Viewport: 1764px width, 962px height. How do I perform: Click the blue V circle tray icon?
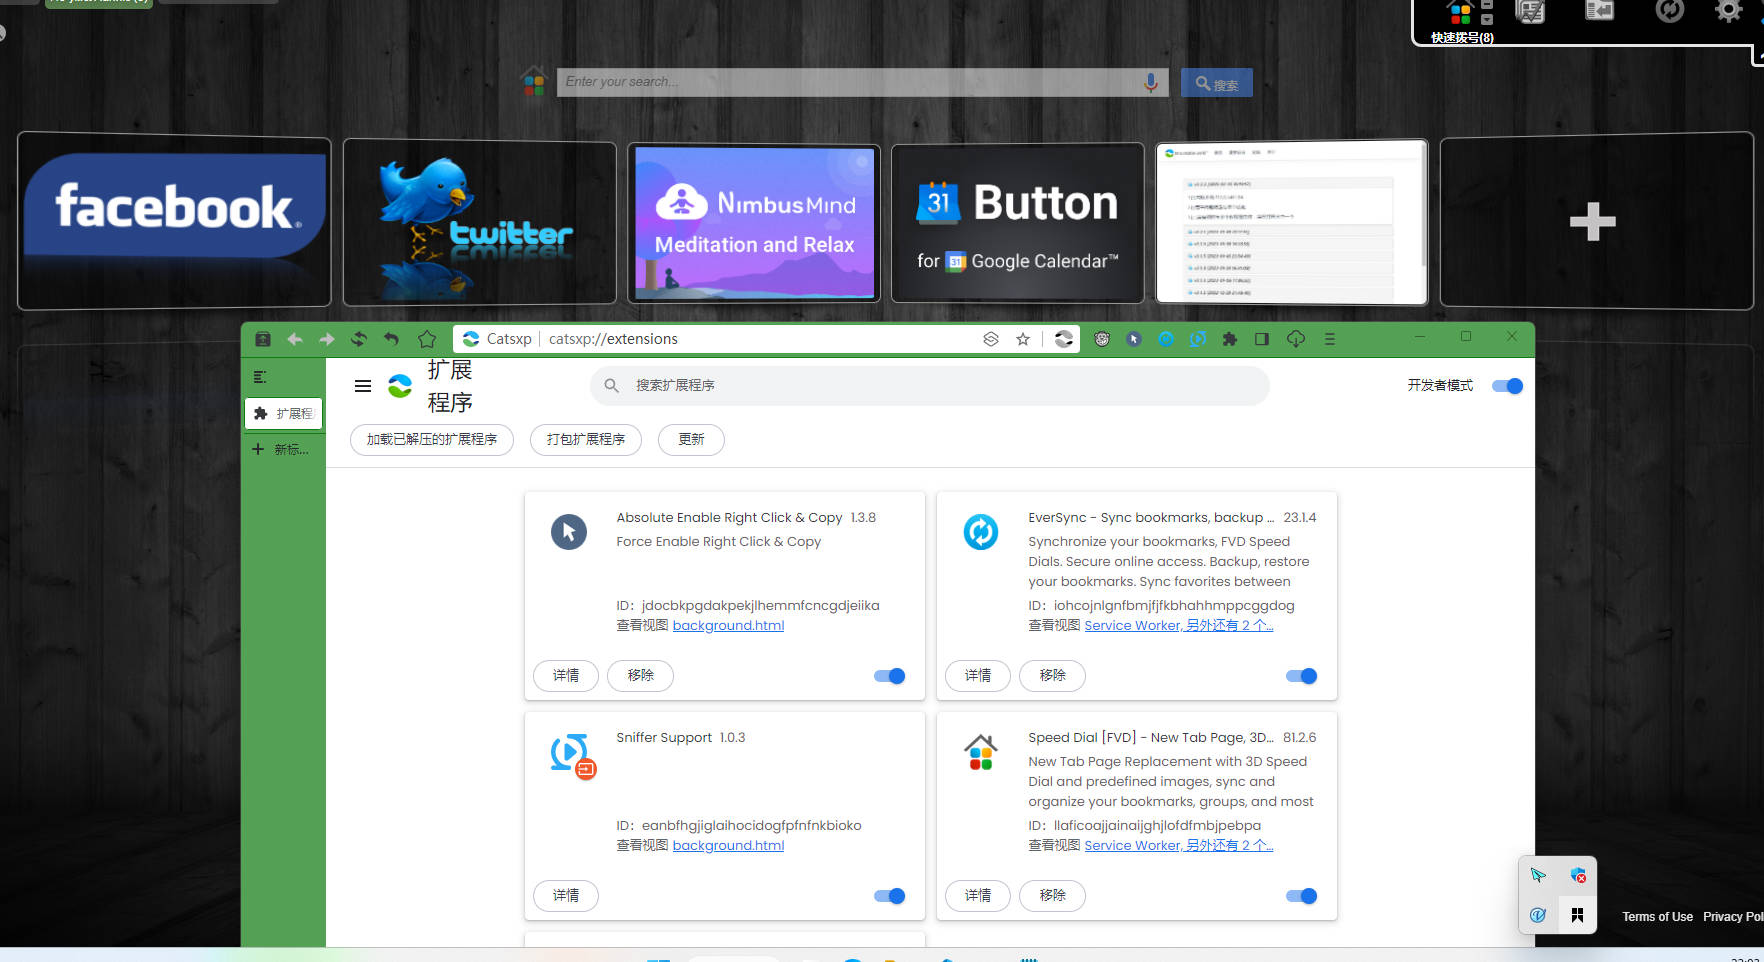(x=1538, y=915)
